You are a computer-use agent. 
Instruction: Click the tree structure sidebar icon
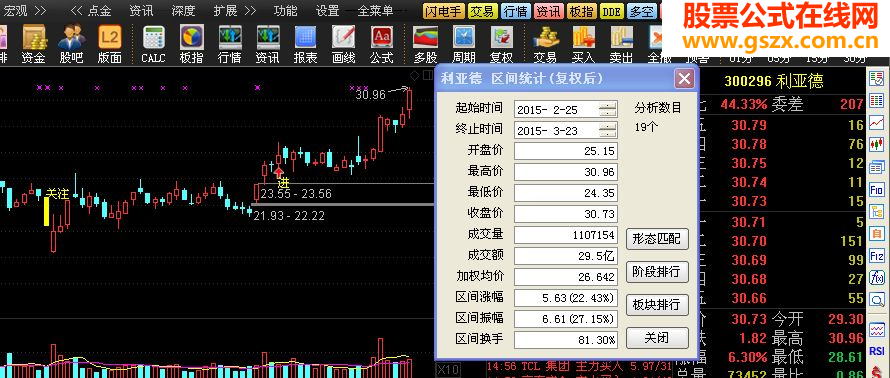[877, 212]
